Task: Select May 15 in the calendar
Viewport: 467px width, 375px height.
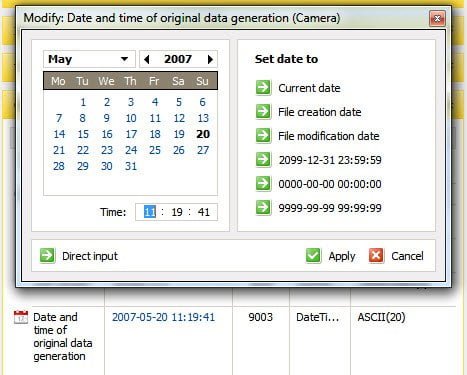Action: click(x=83, y=134)
